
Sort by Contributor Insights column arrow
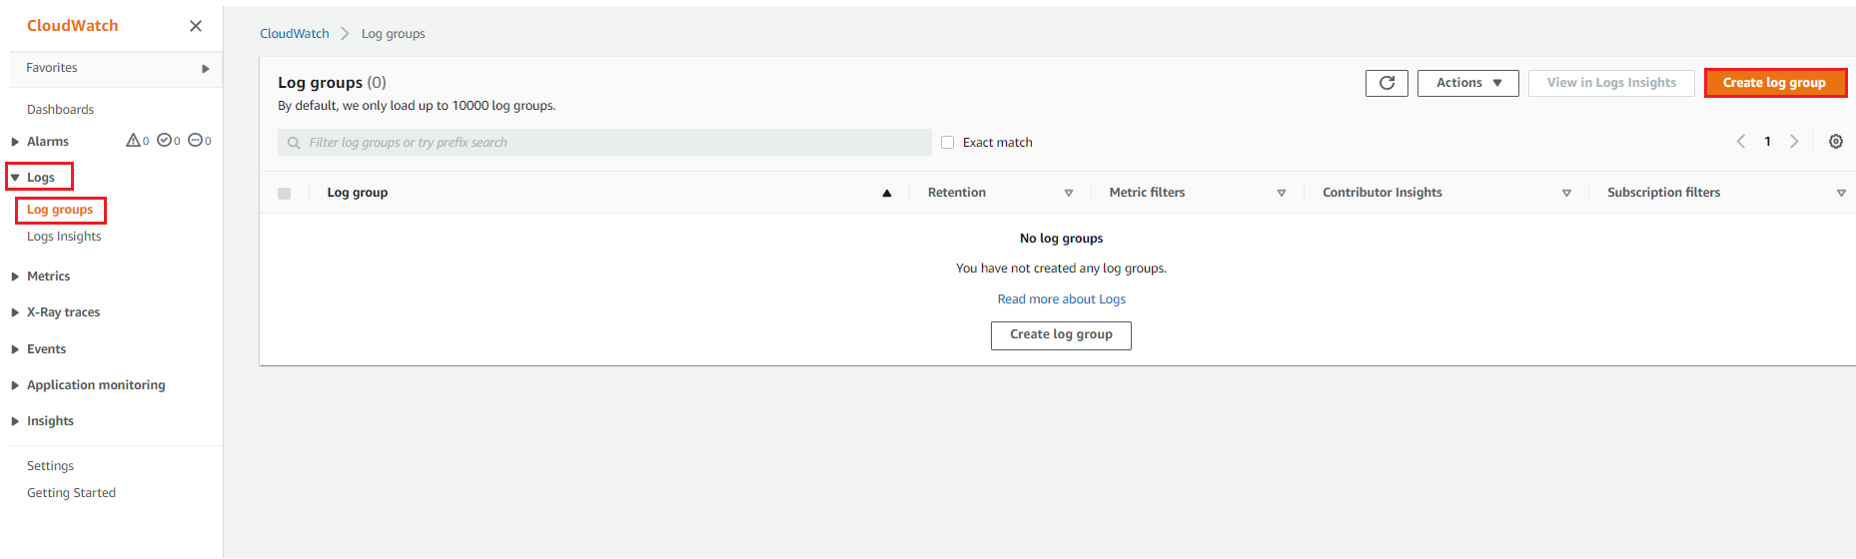pyautogui.click(x=1567, y=193)
